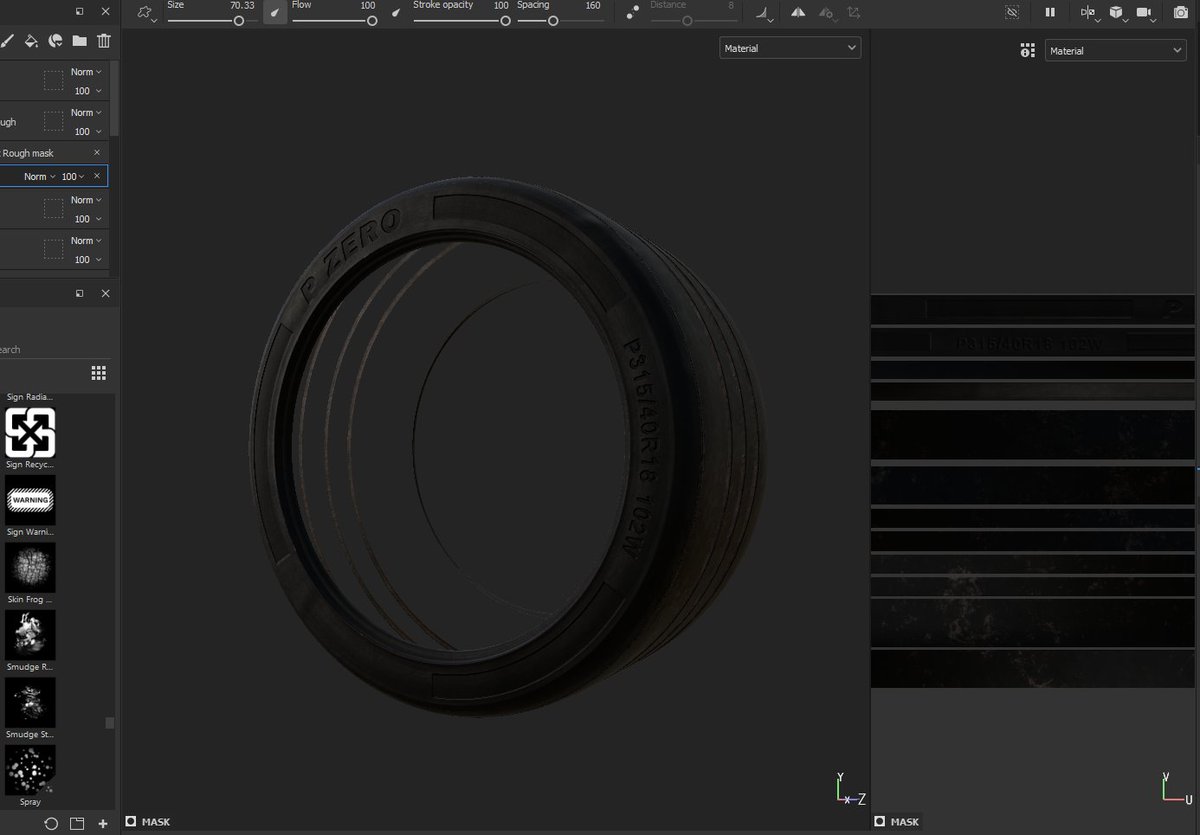
Task: Select the Smudge St... brush thumbnail
Action: pos(30,702)
